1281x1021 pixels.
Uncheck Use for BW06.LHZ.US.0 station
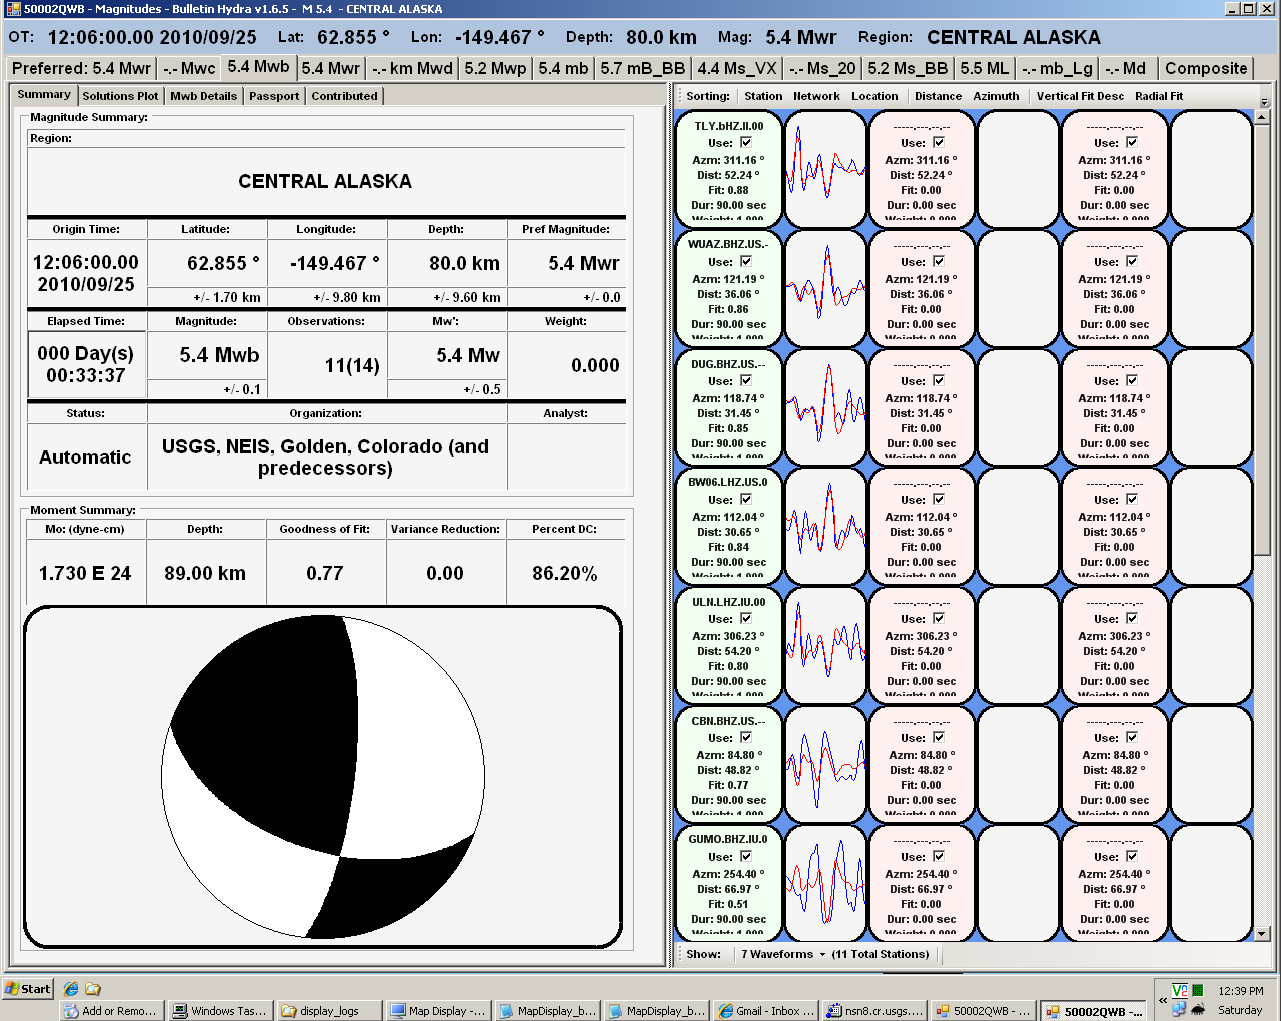point(745,499)
